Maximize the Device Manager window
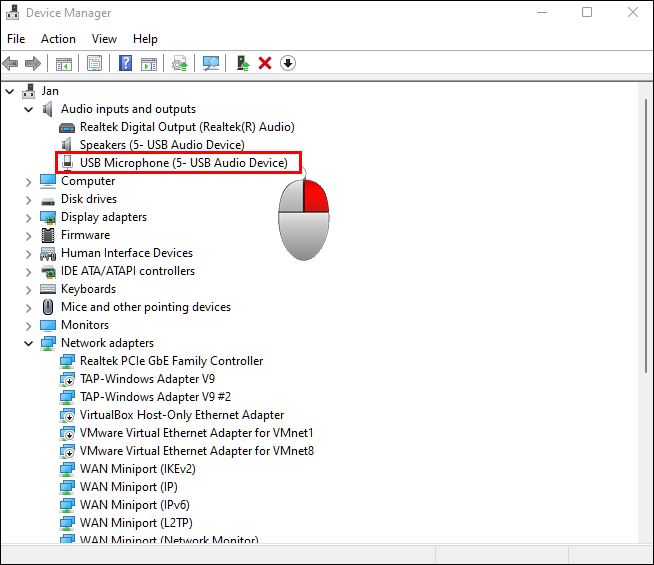 pyautogui.click(x=587, y=12)
